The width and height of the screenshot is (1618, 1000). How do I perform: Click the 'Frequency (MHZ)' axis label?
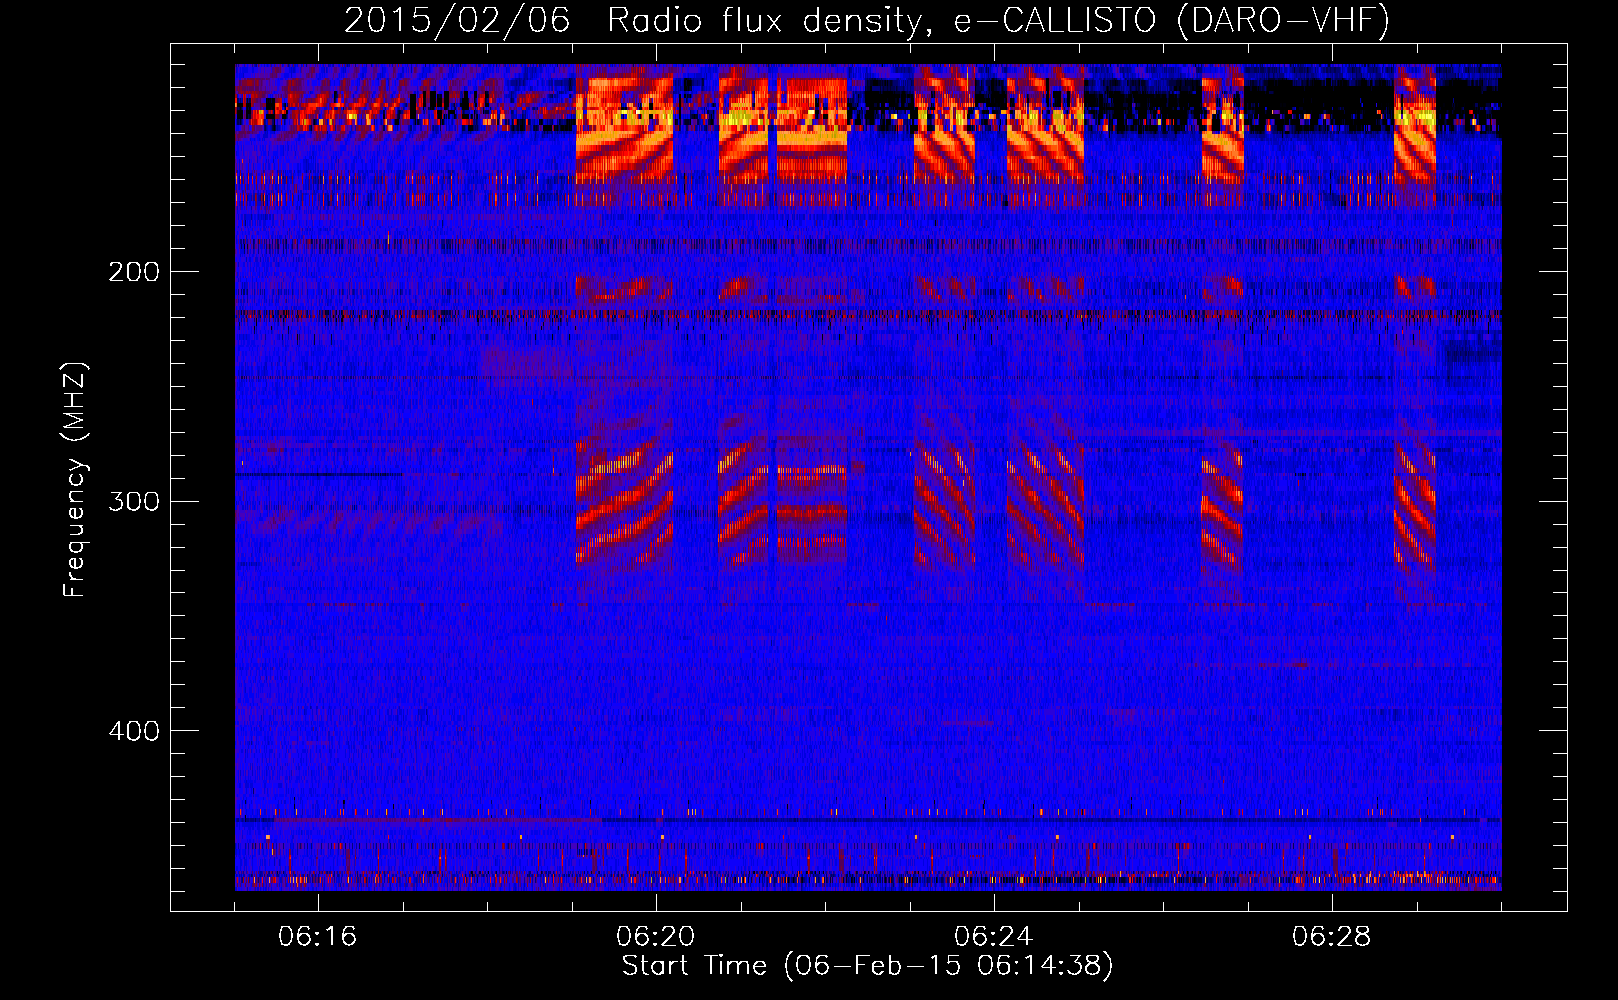point(75,480)
